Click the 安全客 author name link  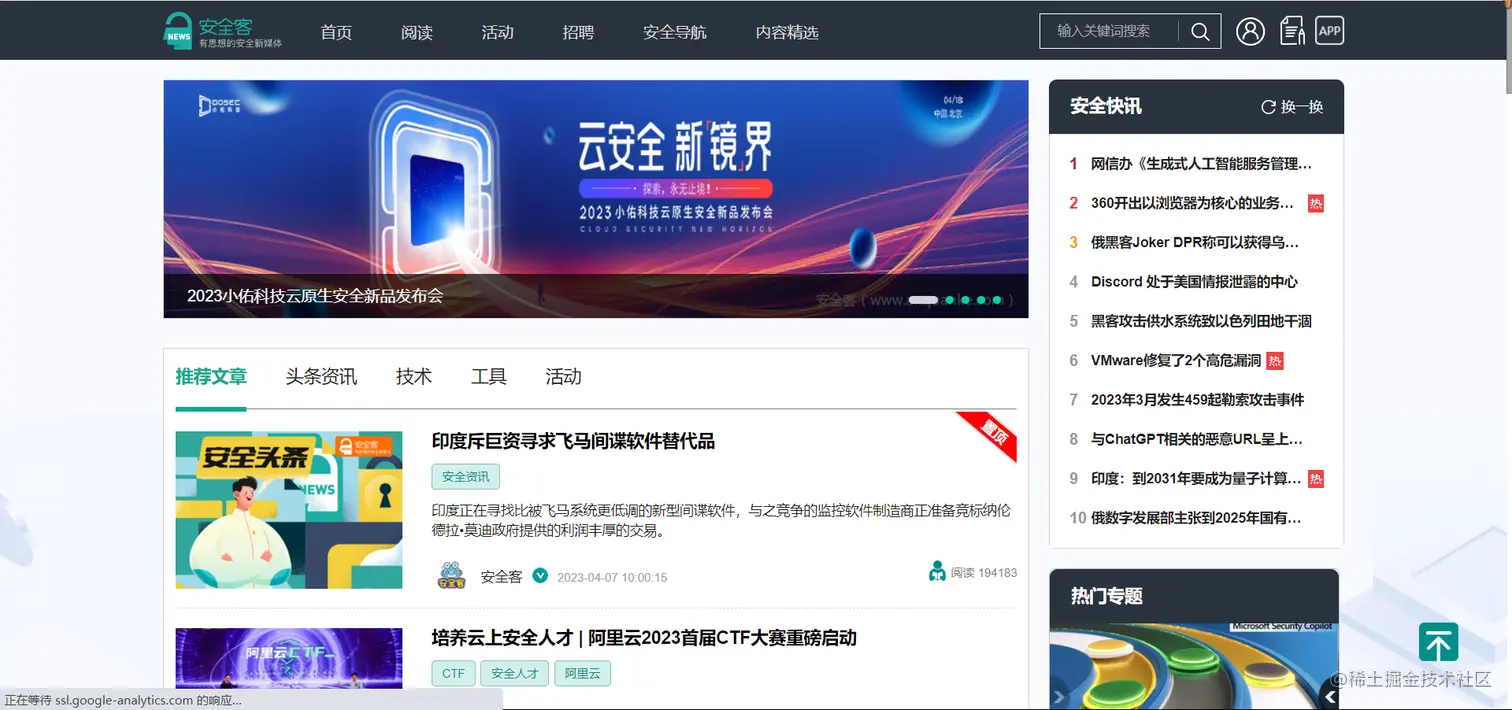pos(501,577)
